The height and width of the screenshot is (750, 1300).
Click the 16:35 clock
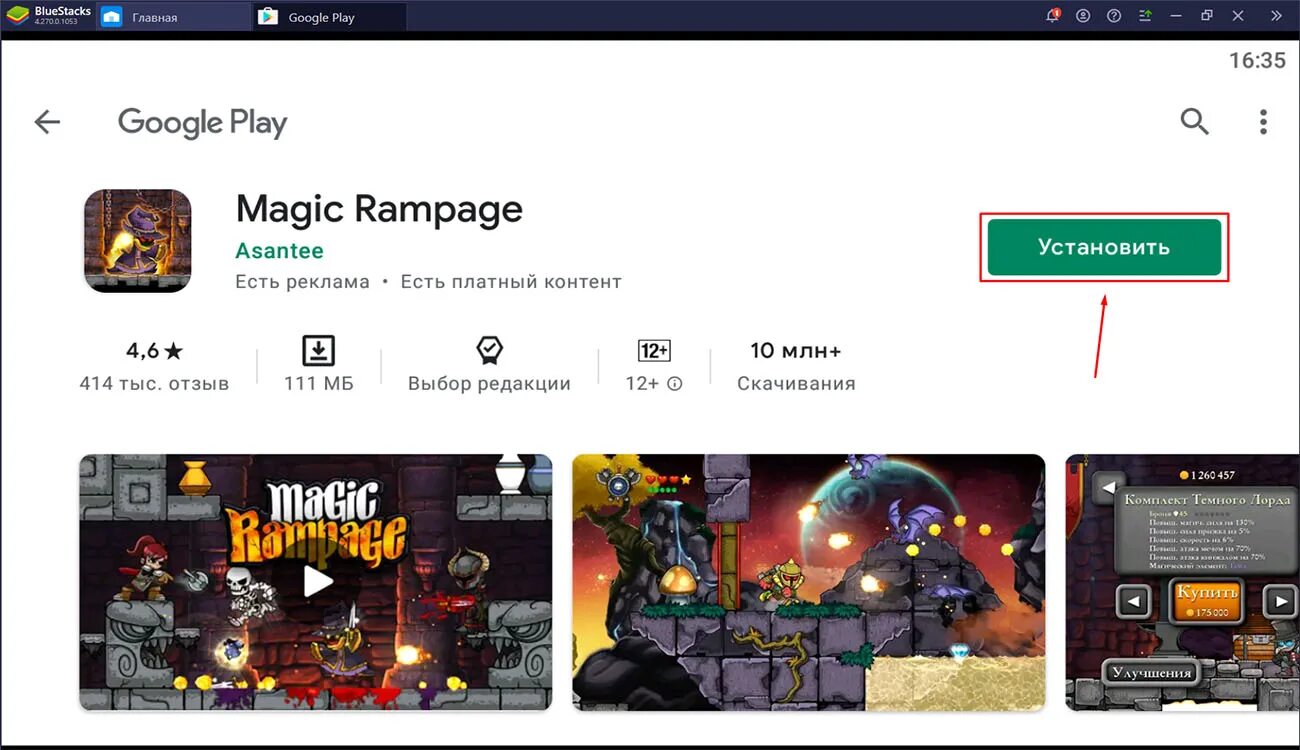point(1257,60)
